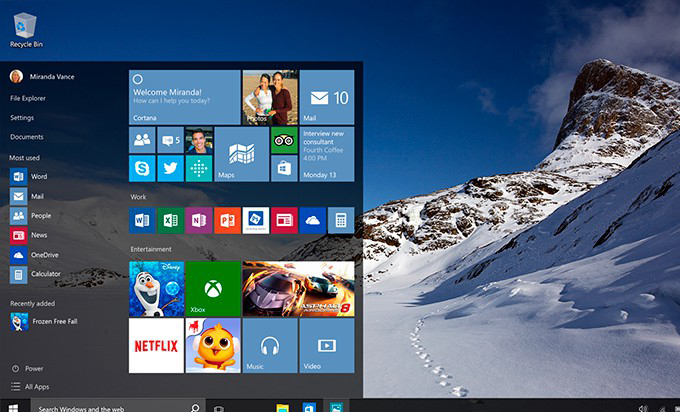Open the Photos live tile

tap(270, 97)
